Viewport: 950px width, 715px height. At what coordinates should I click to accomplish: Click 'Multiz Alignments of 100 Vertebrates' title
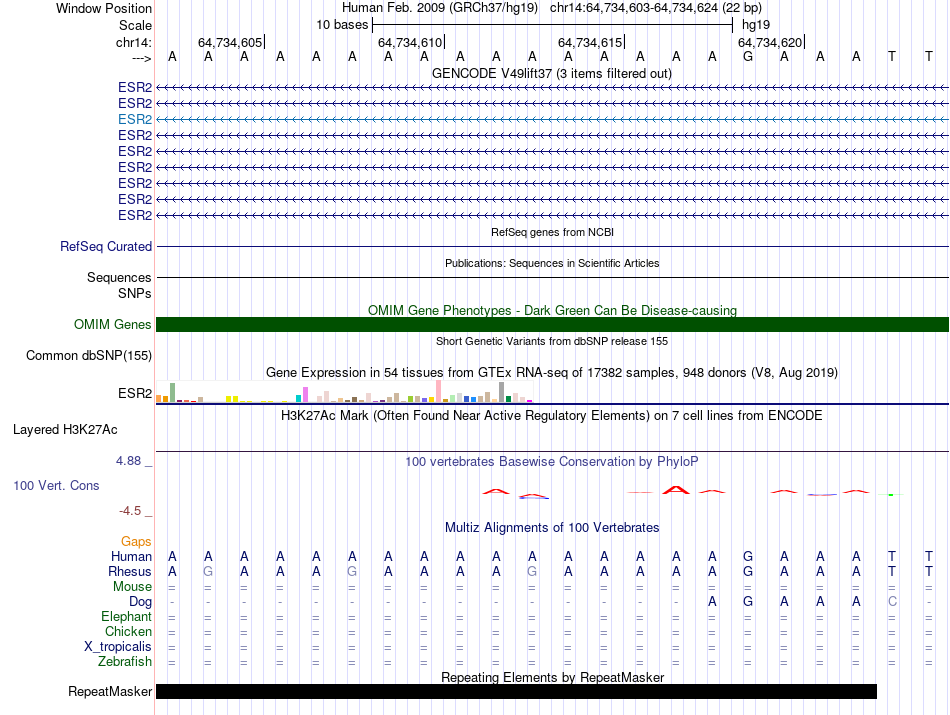[552, 528]
